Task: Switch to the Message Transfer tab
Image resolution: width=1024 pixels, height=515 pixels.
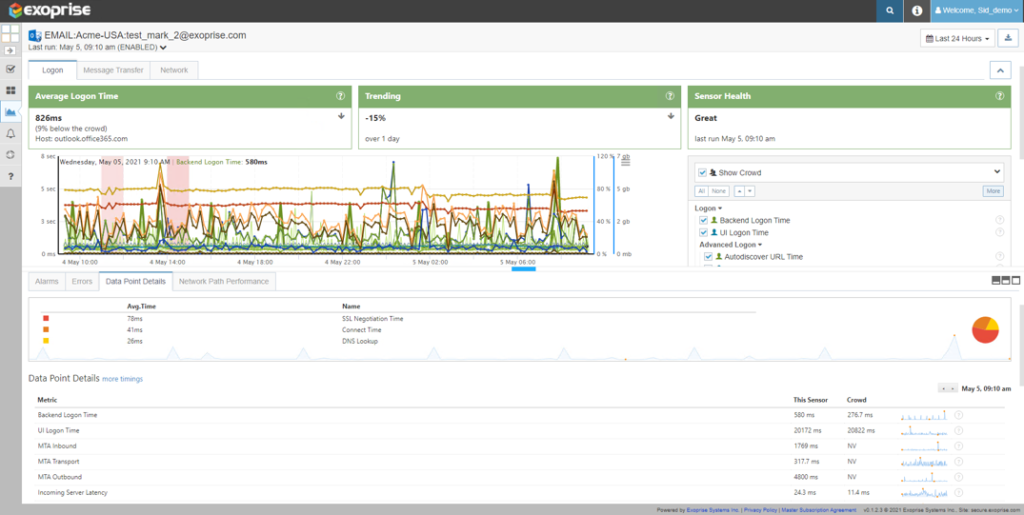Action: pos(114,70)
